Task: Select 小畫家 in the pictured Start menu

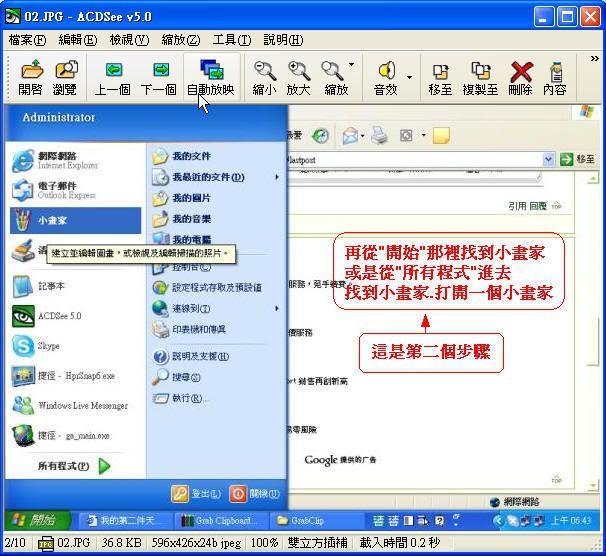Action: tap(75, 220)
